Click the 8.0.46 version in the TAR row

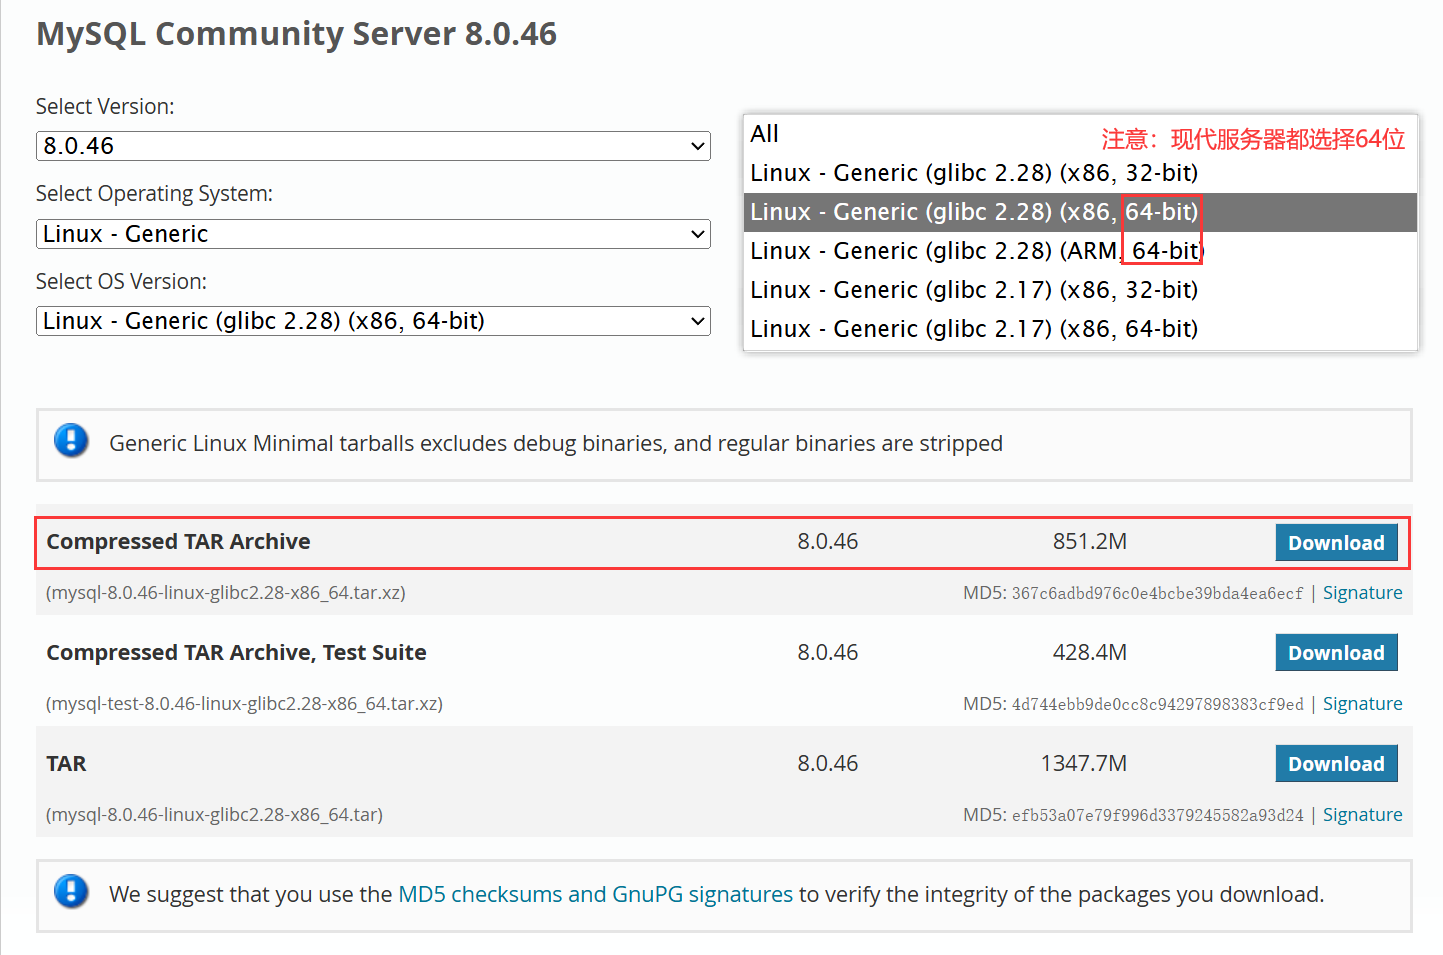(x=827, y=764)
